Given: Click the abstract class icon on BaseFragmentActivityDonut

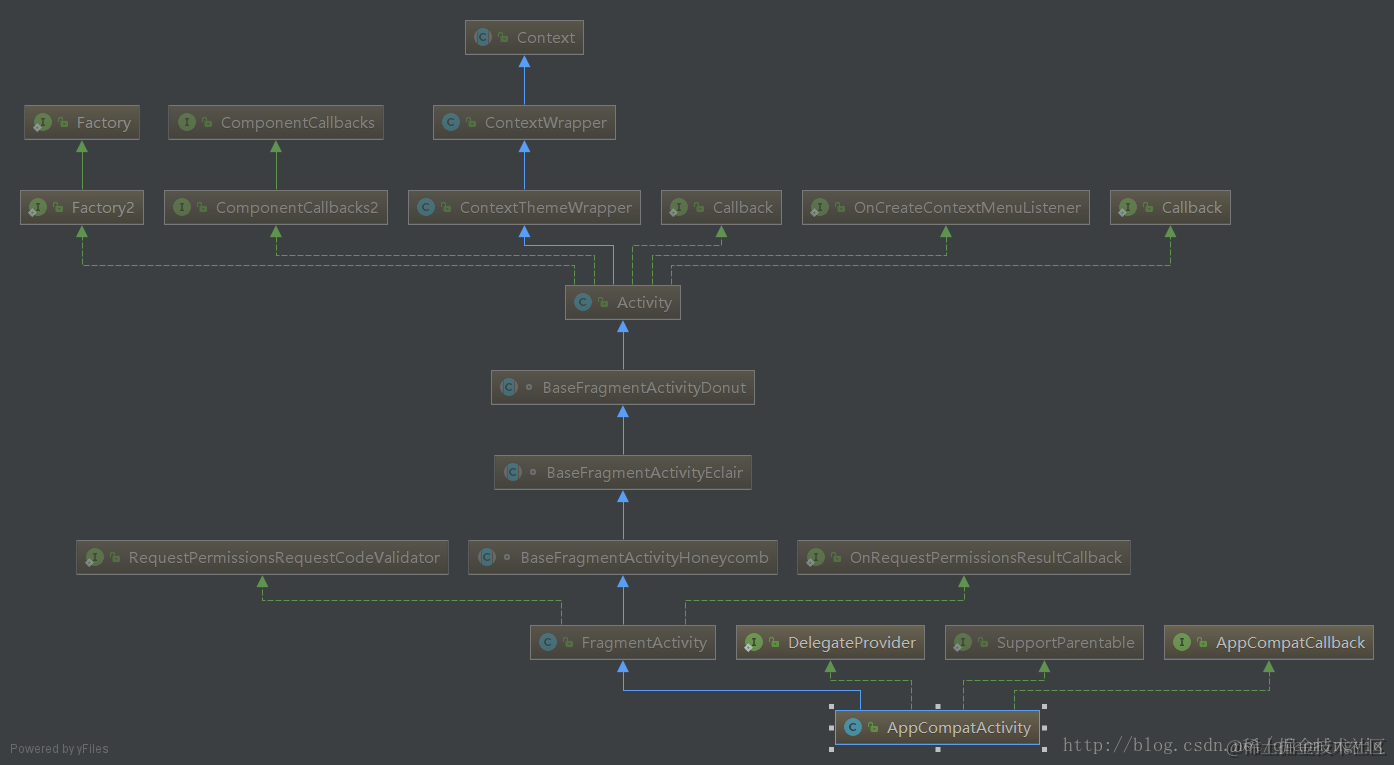Looking at the screenshot, I should (509, 388).
